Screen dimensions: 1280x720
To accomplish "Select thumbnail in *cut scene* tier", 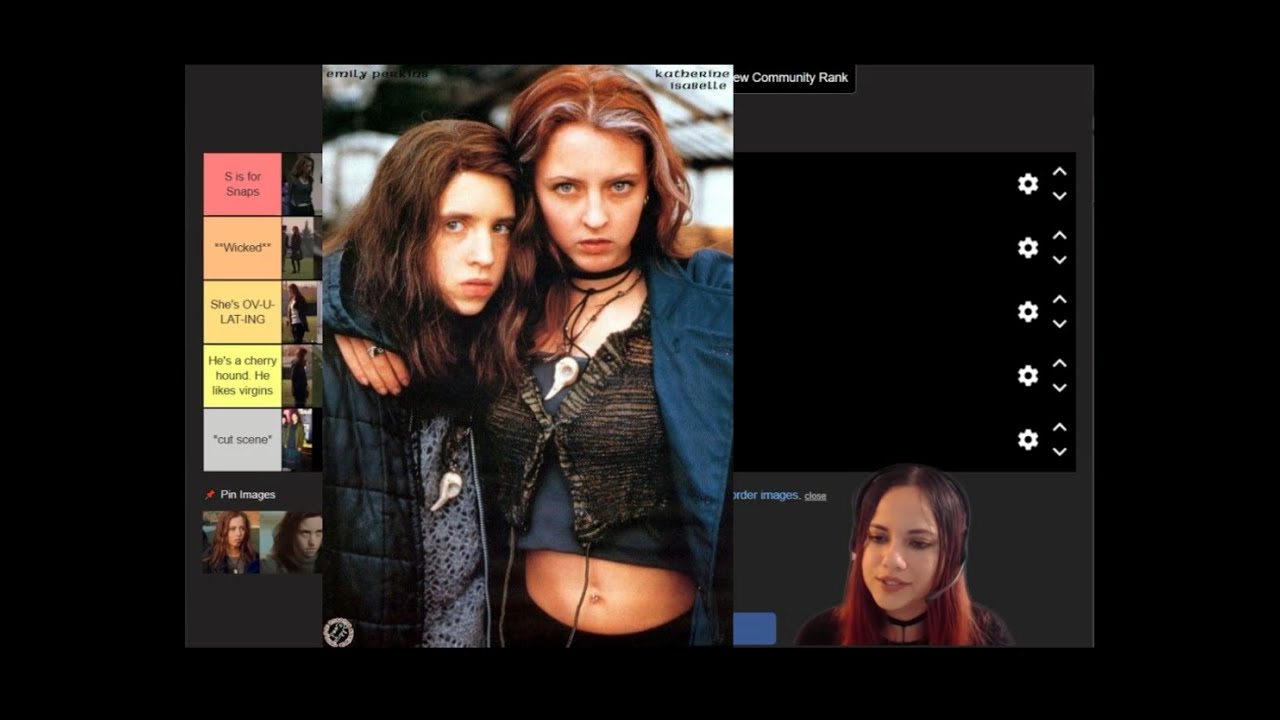I will pyautogui.click(x=302, y=440).
